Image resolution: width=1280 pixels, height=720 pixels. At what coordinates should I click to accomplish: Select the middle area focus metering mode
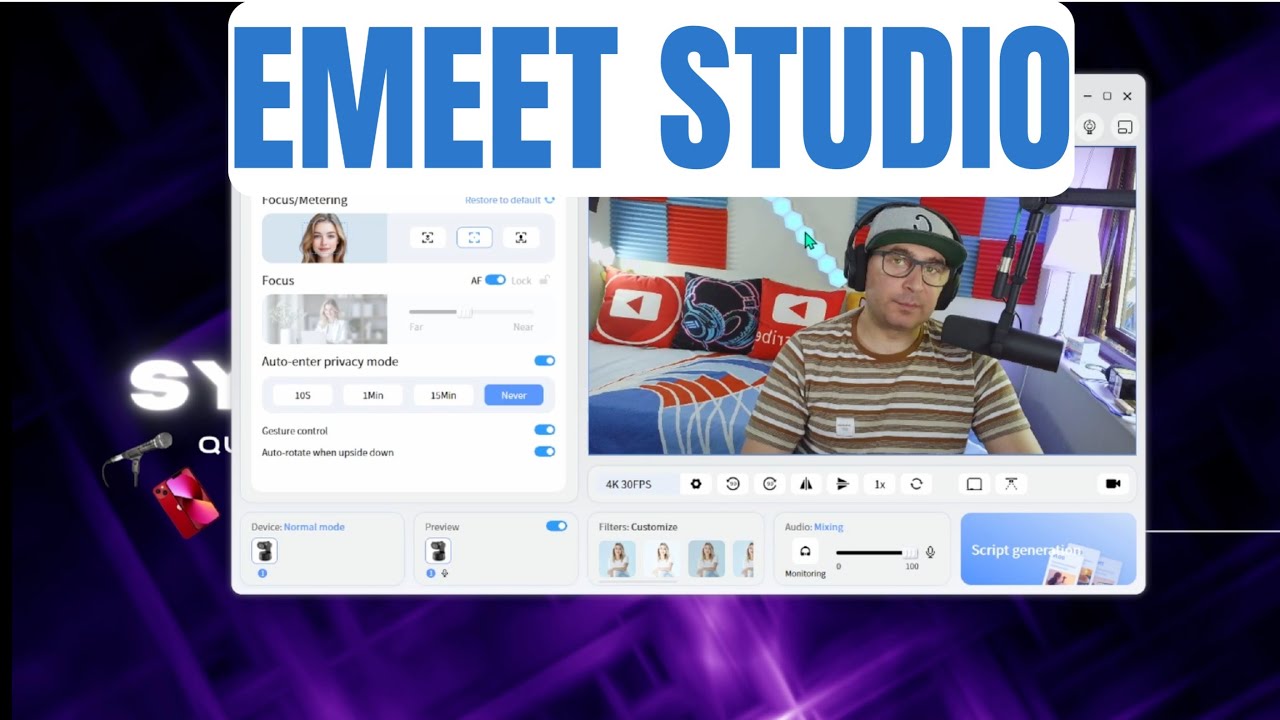pyautogui.click(x=474, y=237)
